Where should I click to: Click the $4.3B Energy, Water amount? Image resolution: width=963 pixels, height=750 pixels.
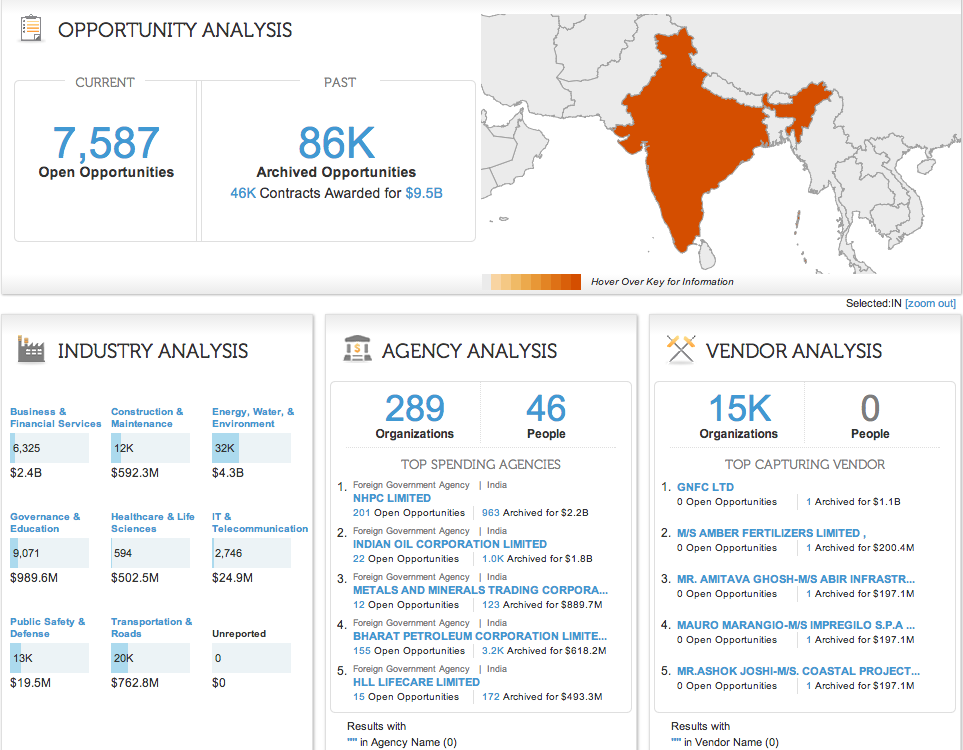point(228,473)
